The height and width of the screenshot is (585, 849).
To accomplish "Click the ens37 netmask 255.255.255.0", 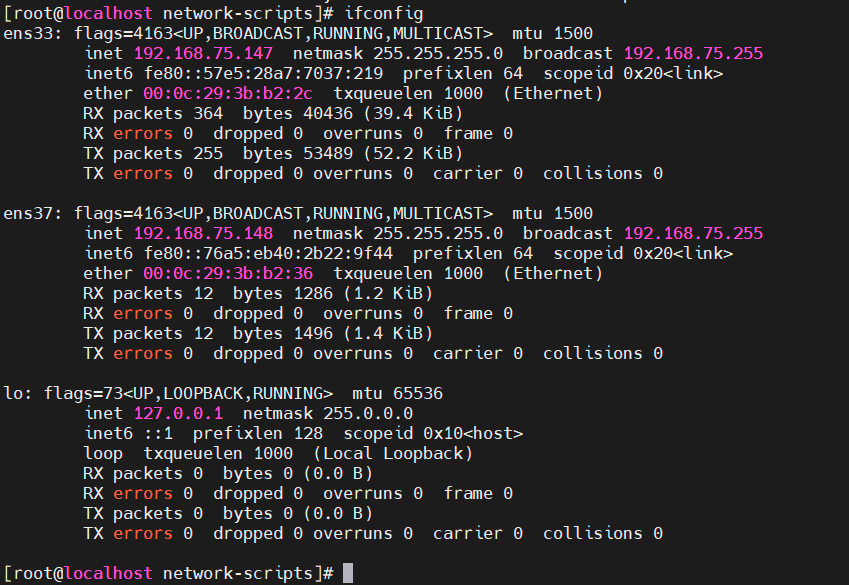I will coord(438,233).
